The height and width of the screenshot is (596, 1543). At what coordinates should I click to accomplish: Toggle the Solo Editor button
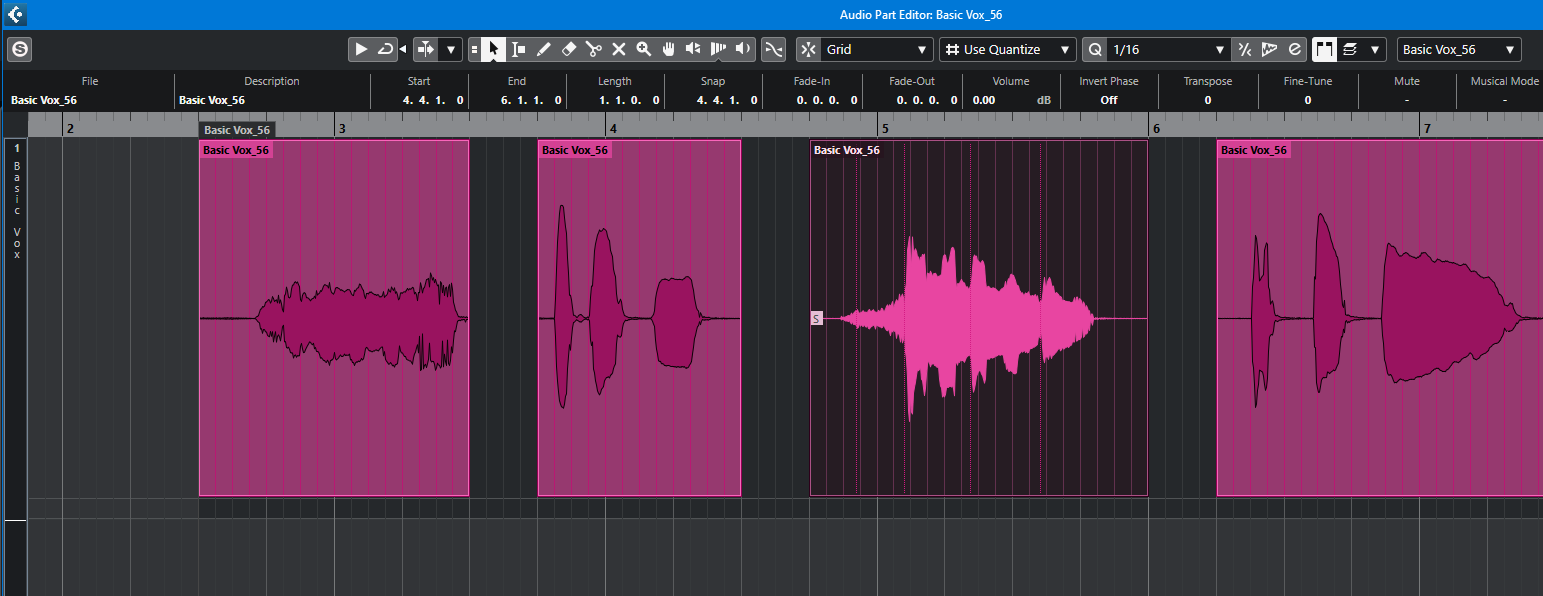tap(20, 49)
